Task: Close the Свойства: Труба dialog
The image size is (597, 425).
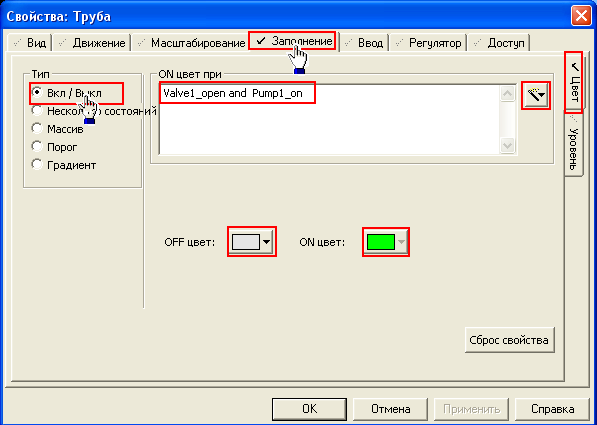Action: point(581,16)
